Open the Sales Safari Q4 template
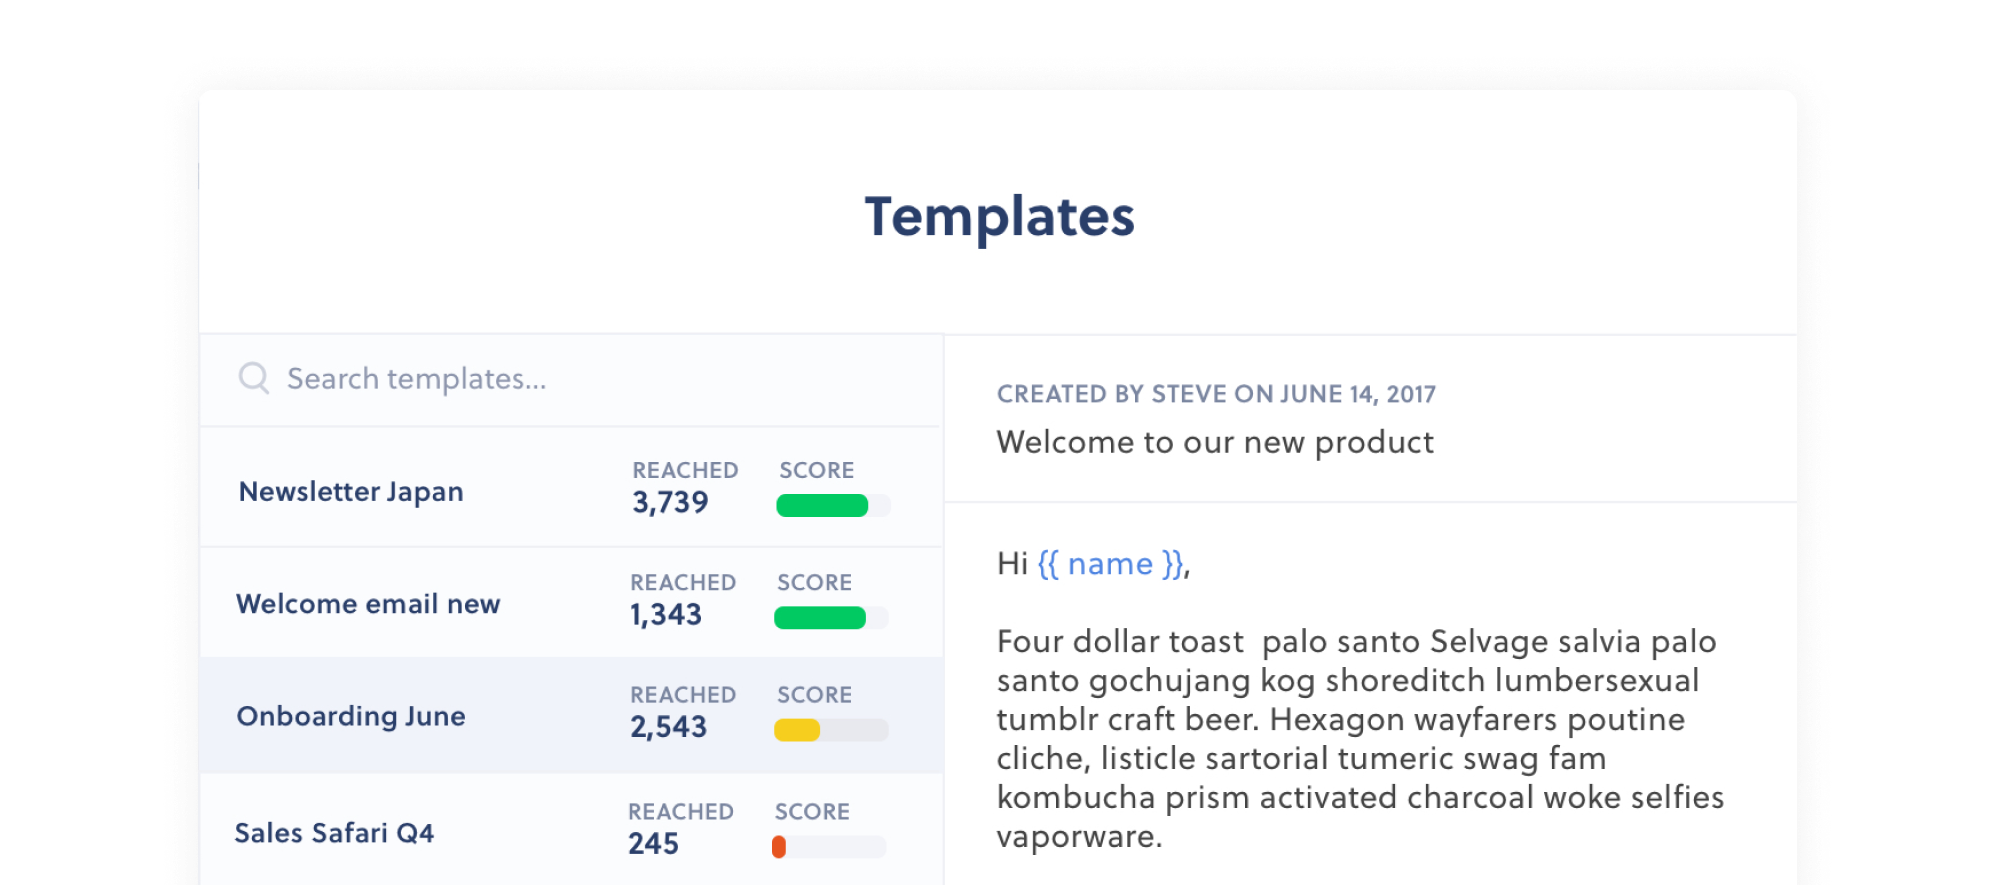This screenshot has width=1997, height=885. pyautogui.click(x=334, y=833)
